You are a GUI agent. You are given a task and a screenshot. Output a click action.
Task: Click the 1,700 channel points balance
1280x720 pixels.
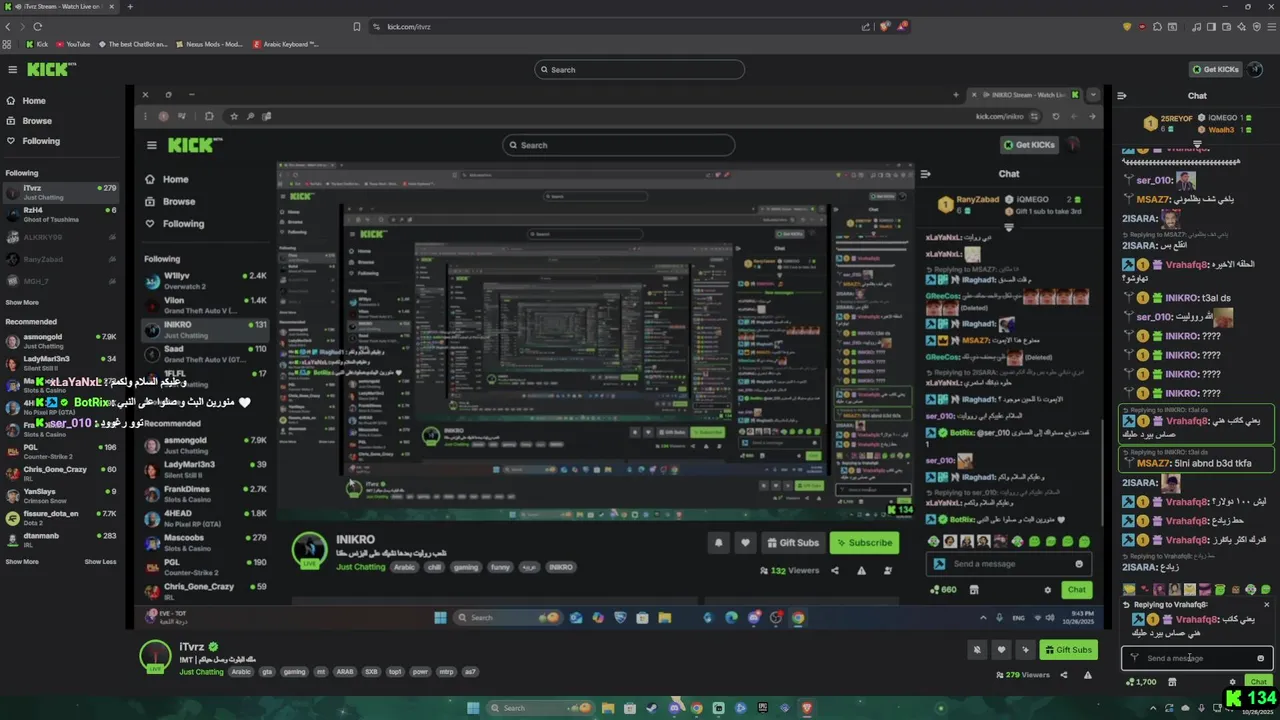(1141, 682)
